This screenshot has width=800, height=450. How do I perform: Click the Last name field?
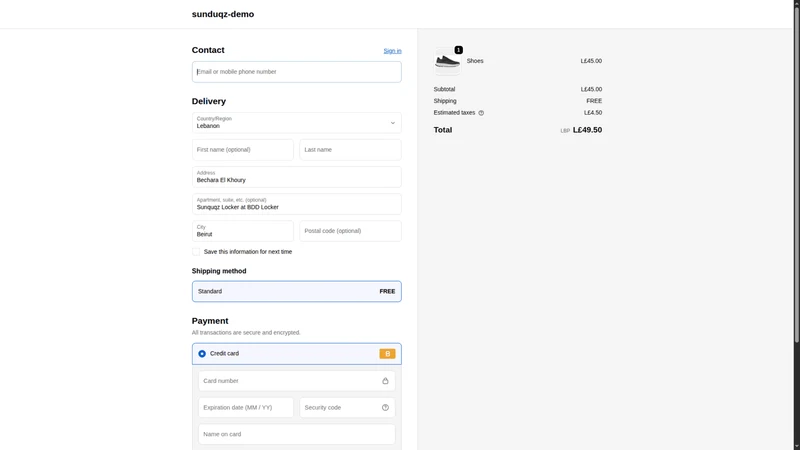coord(351,149)
